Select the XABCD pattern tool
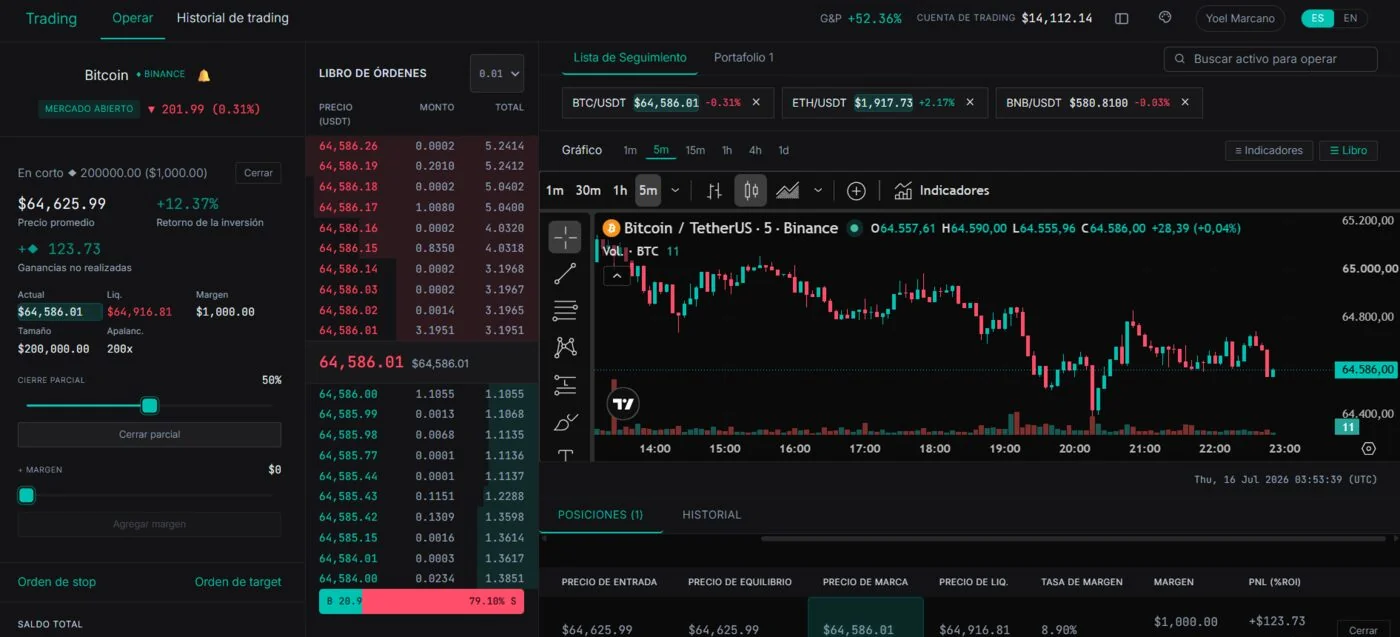The image size is (1400, 637). 565,347
